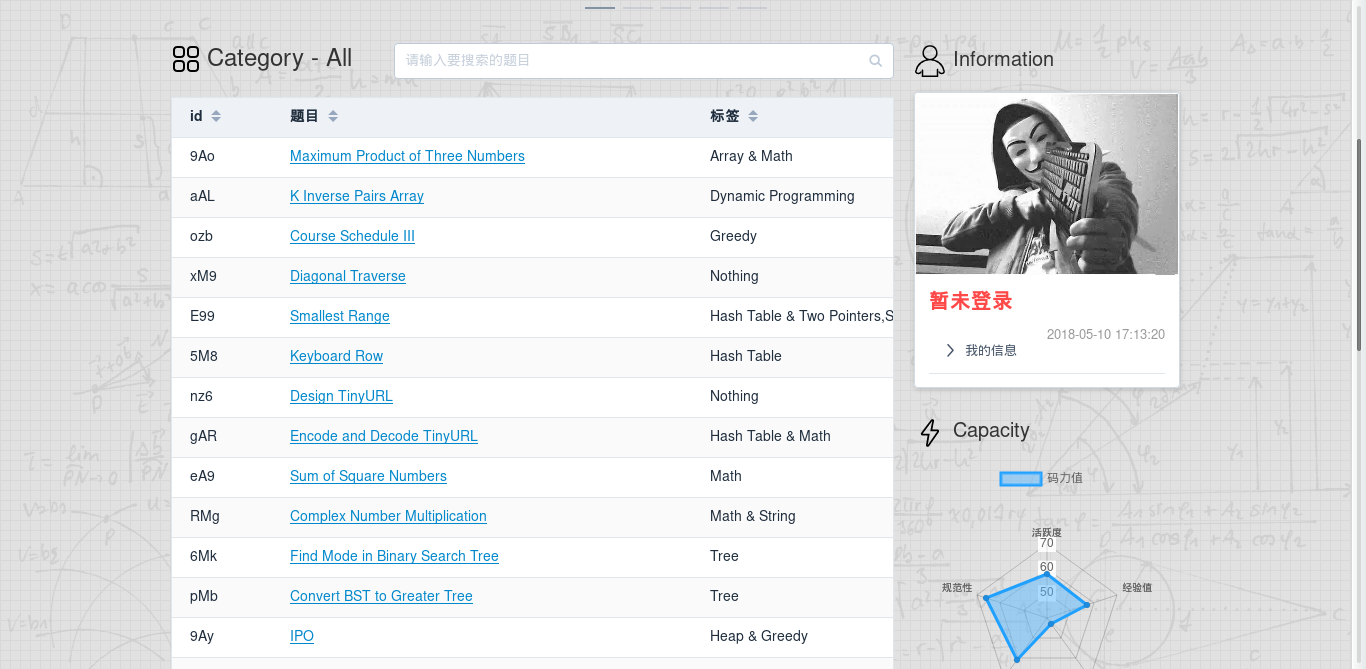
Task: Open Design TinyURL problem
Action: [341, 396]
